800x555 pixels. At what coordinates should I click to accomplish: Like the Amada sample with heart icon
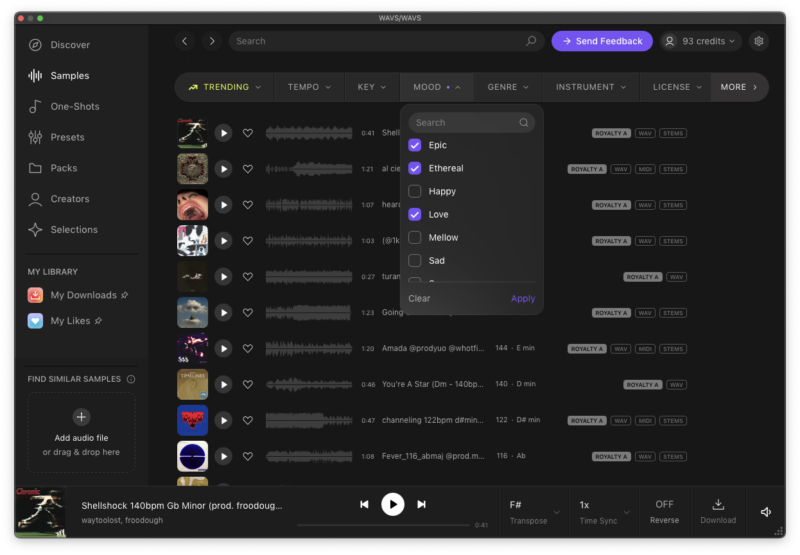pos(248,349)
